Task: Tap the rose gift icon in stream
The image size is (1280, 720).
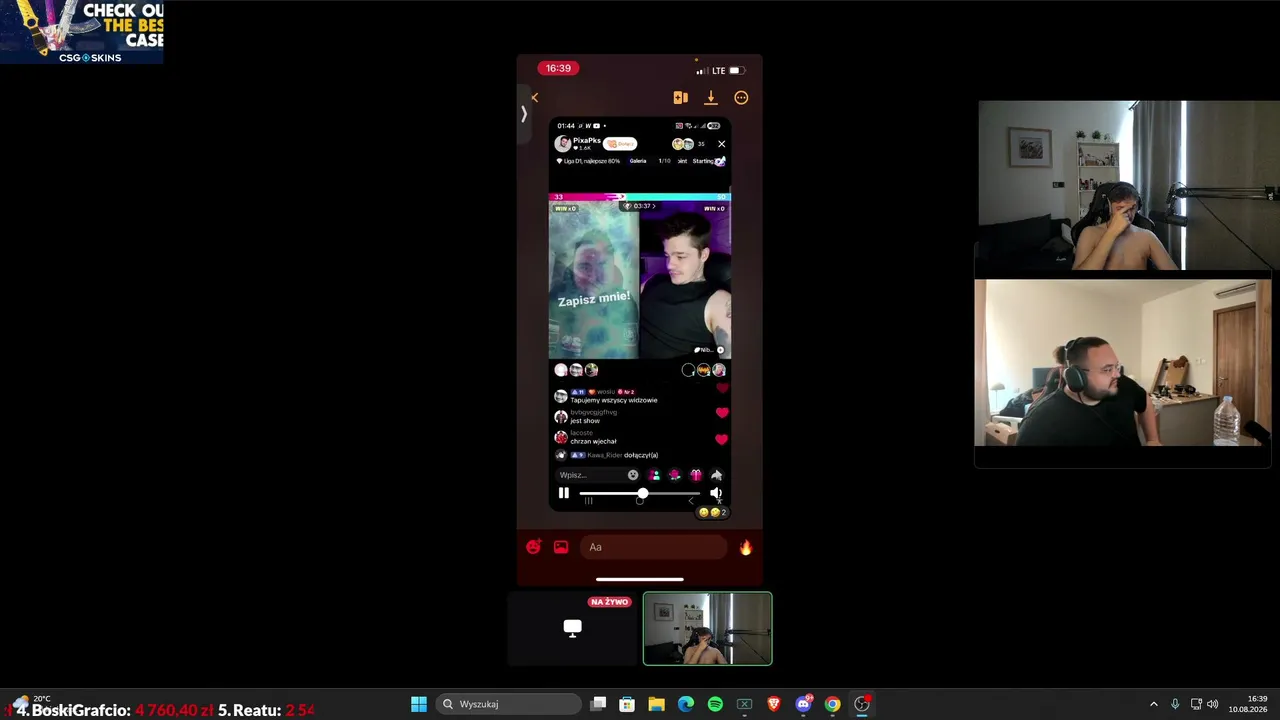Action: [675, 475]
